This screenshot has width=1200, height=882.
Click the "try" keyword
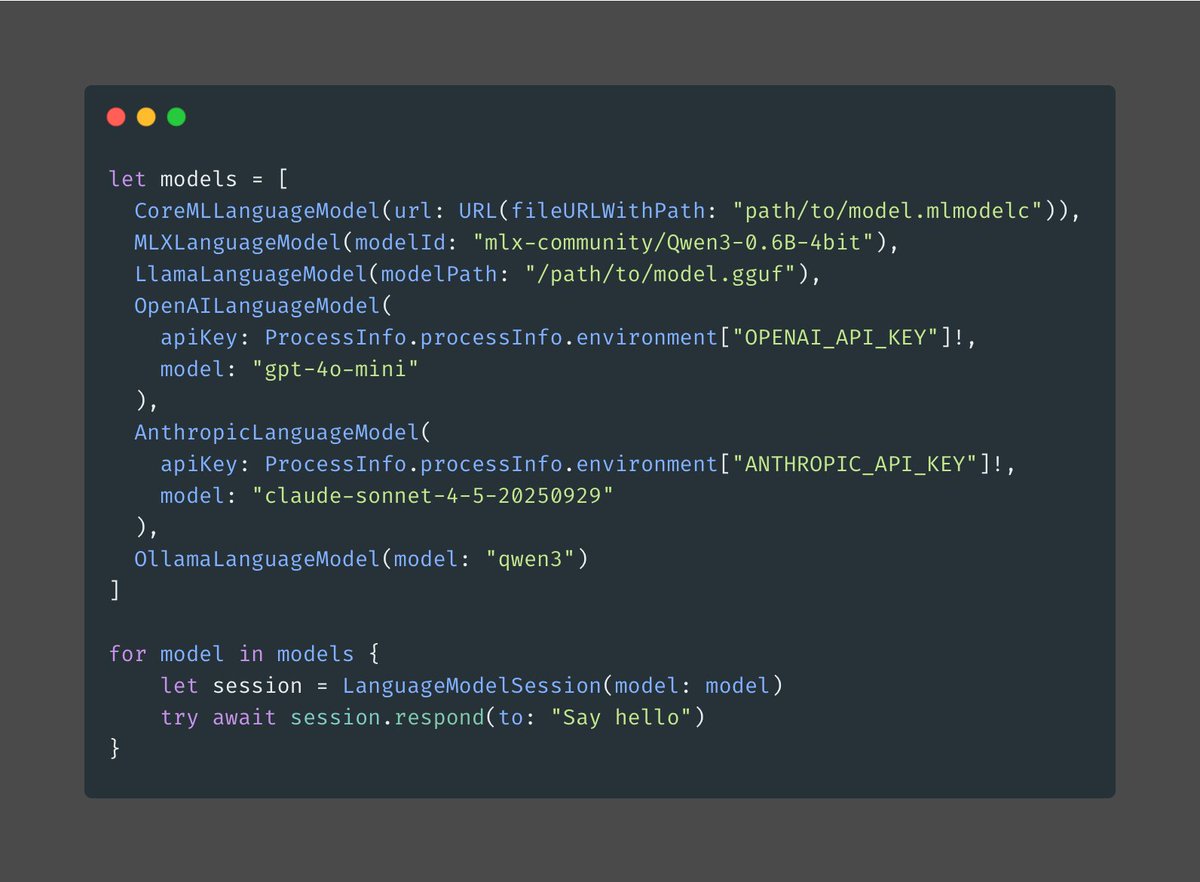pos(180,718)
